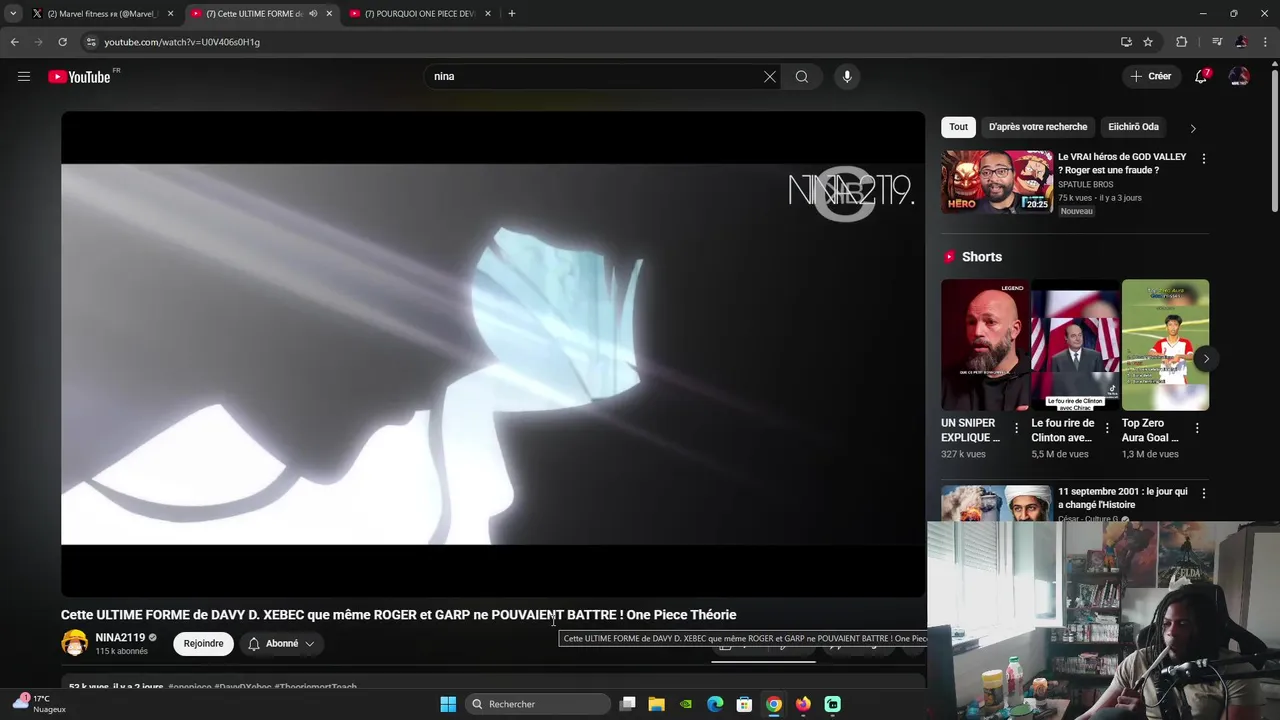Viewport: 1280px width, 720px height.
Task: Open the Windows Start menu
Action: [x=448, y=704]
